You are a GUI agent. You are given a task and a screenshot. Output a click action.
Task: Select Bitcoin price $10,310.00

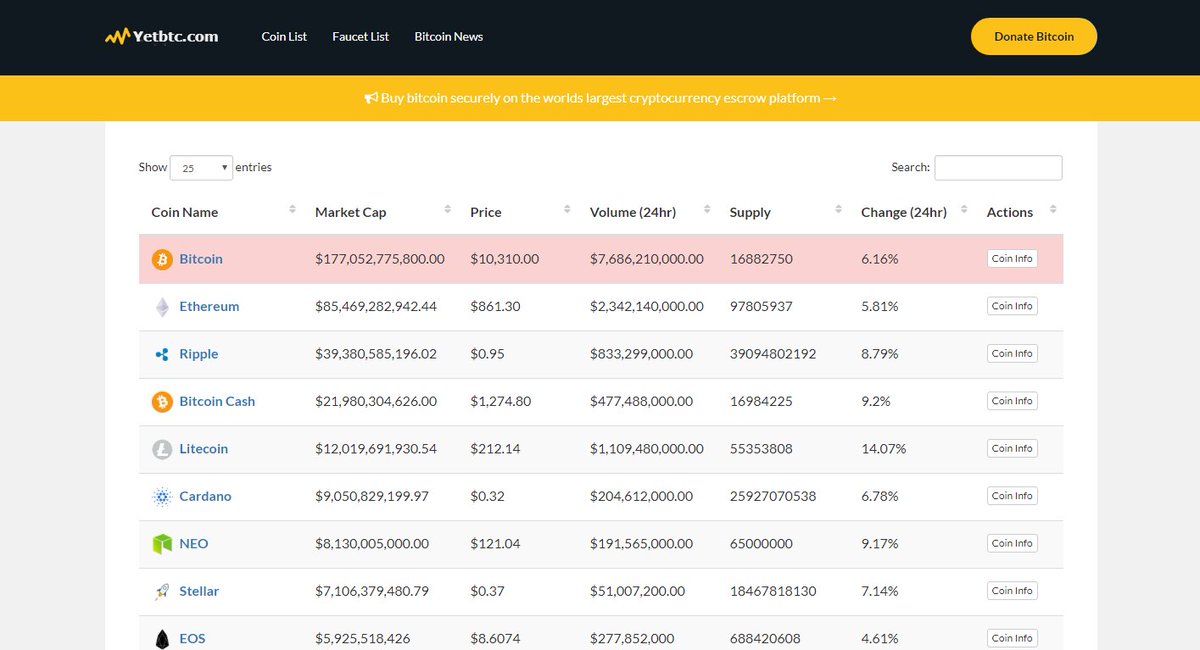(x=505, y=259)
